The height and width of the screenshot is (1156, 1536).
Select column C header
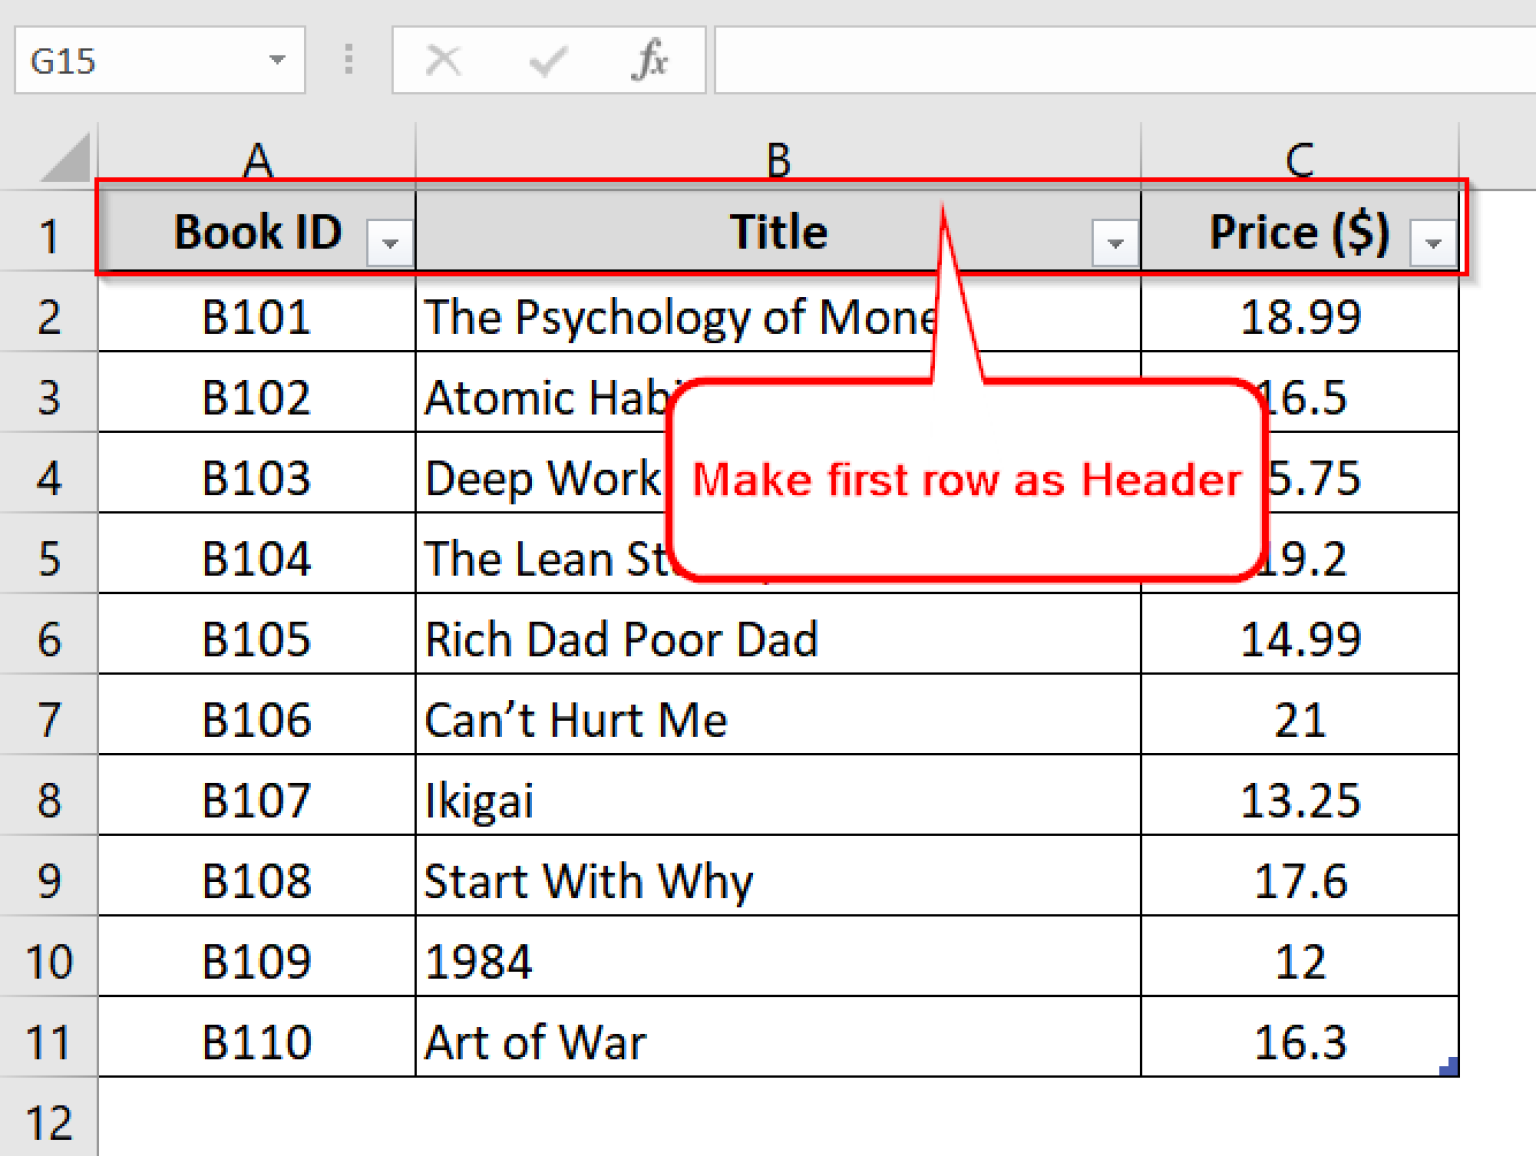coord(1299,159)
